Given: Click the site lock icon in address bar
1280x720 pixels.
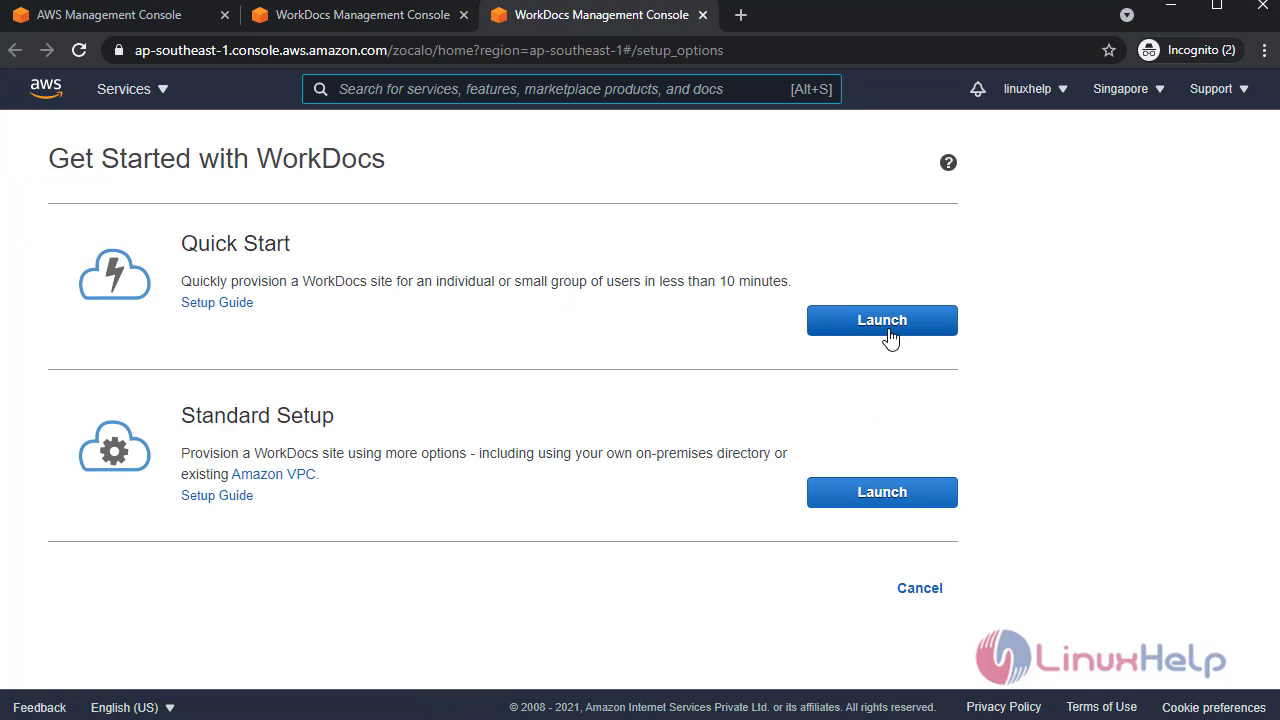Looking at the screenshot, I should [x=119, y=50].
